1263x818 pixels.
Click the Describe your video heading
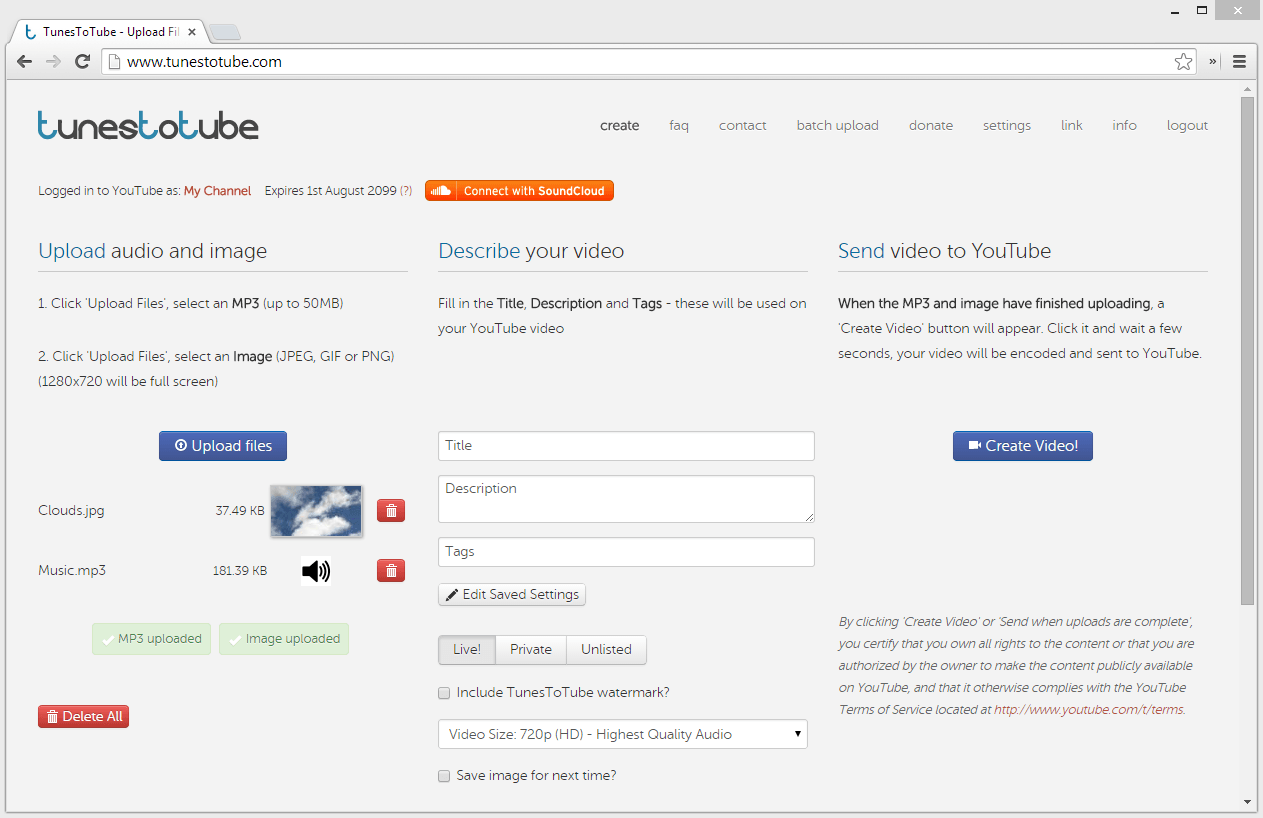(x=531, y=251)
